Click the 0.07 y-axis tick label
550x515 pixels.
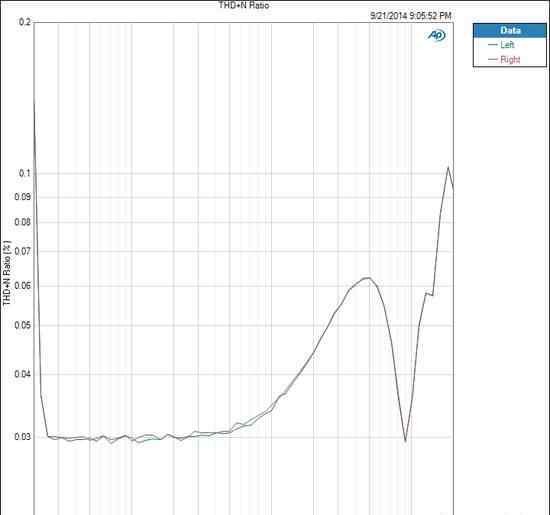pos(23,251)
